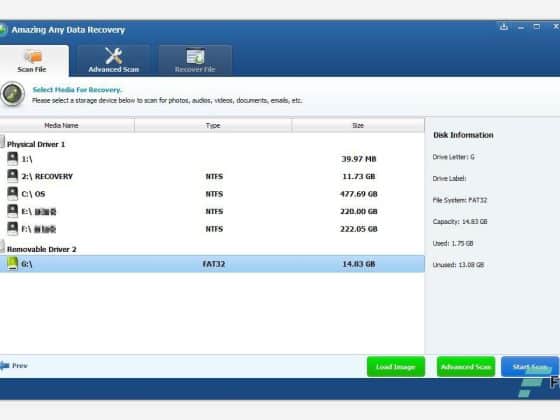Click the 222.05 GB size value
Screen dimensions: 560x420
359,229
